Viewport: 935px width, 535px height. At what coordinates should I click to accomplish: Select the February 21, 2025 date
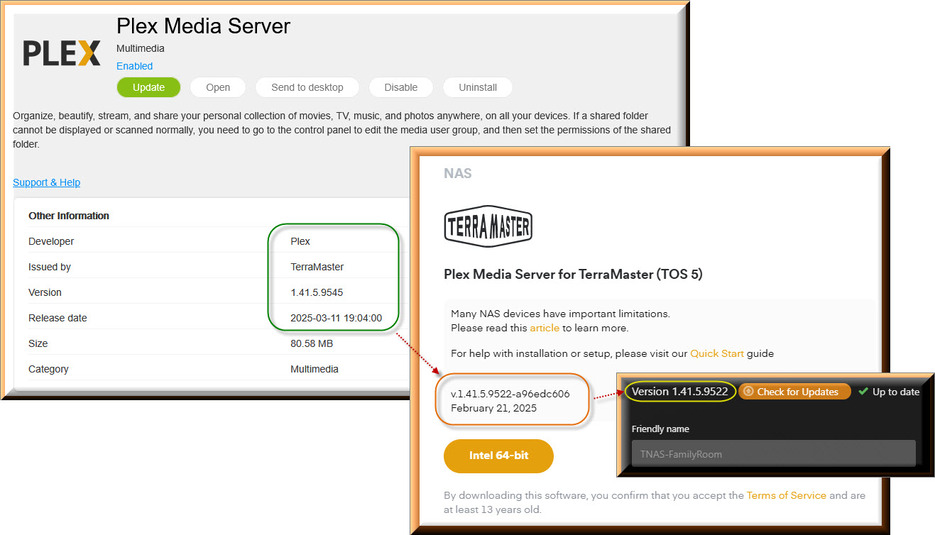[493, 409]
